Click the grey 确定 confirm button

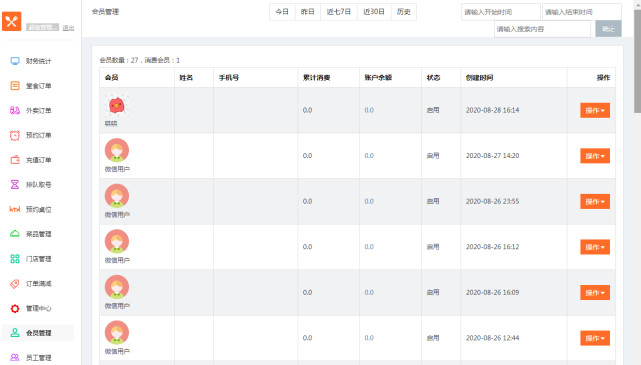(x=608, y=29)
